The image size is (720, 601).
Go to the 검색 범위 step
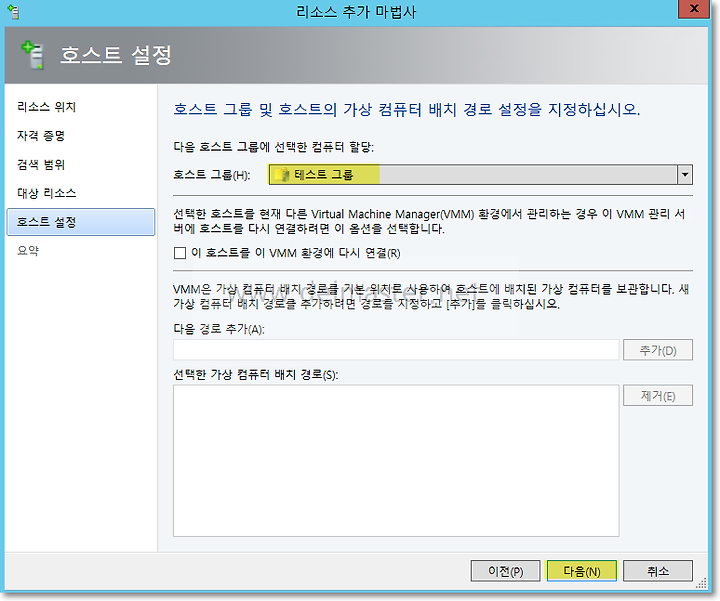coord(41,164)
